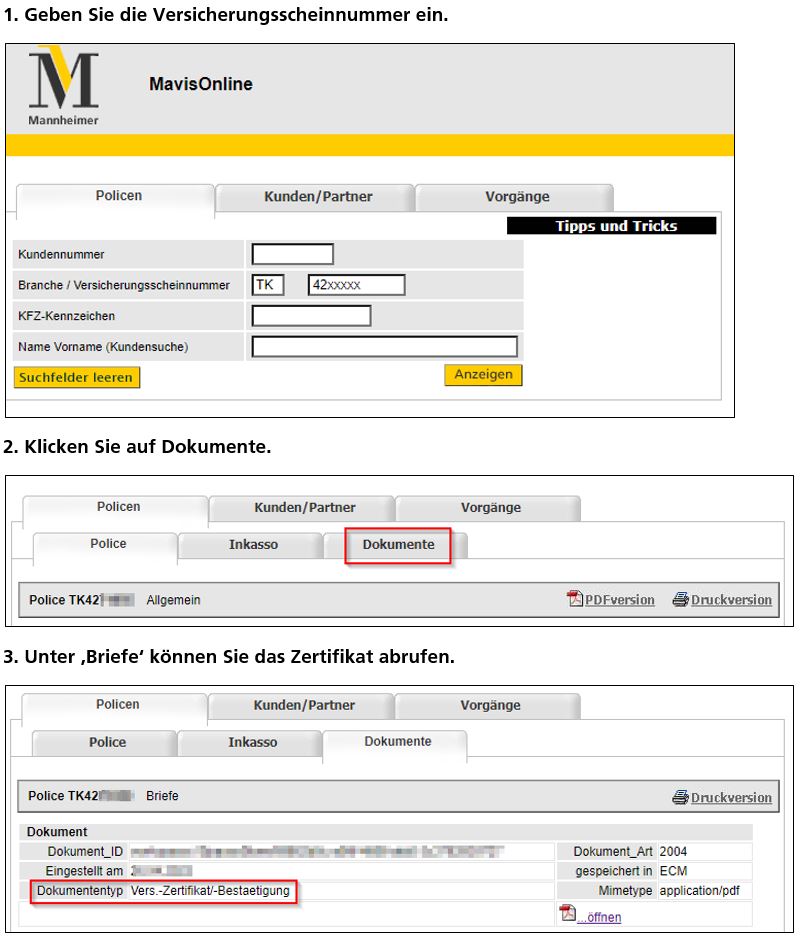Open the Vorgänge tab above Tipps und Tricks
This screenshot has width=808, height=944.
click(516, 197)
